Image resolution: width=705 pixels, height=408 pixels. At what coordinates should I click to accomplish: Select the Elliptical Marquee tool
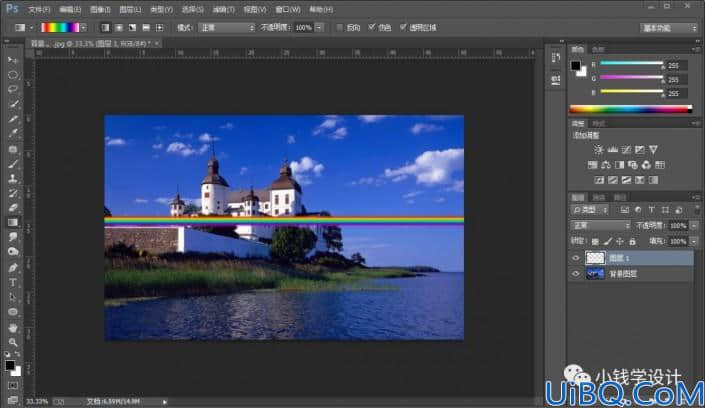(x=13, y=75)
